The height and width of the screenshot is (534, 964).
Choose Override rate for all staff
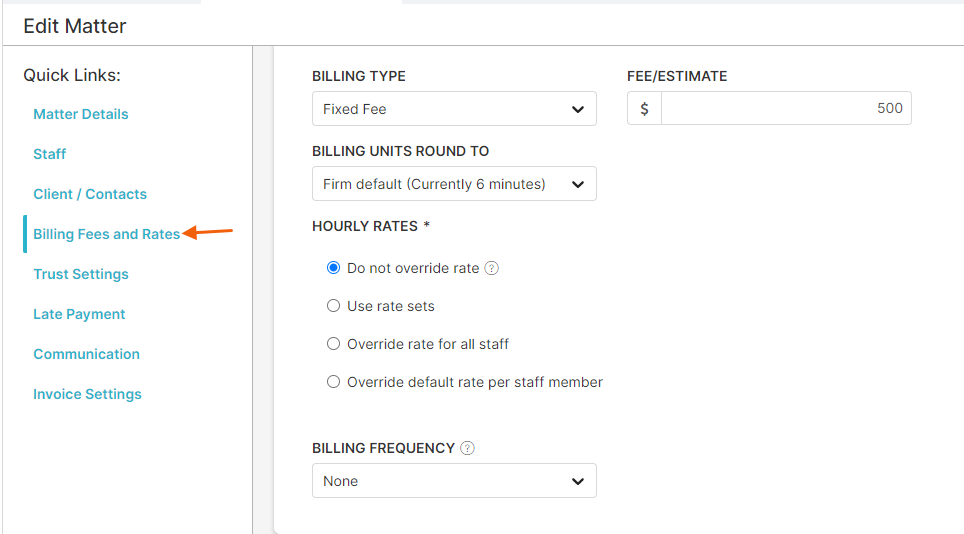point(333,344)
